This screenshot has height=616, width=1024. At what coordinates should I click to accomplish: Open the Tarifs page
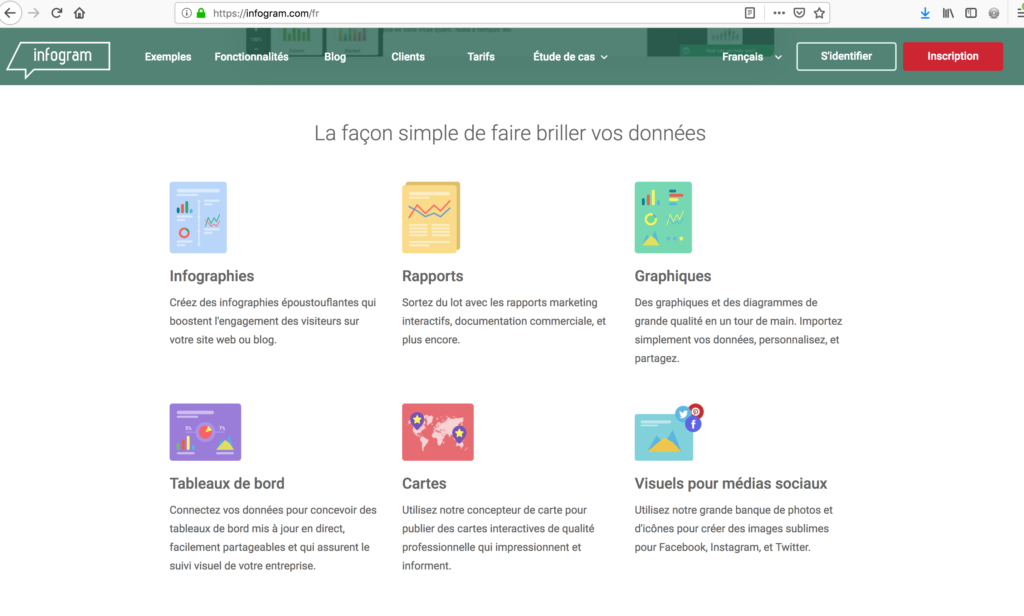coord(480,57)
